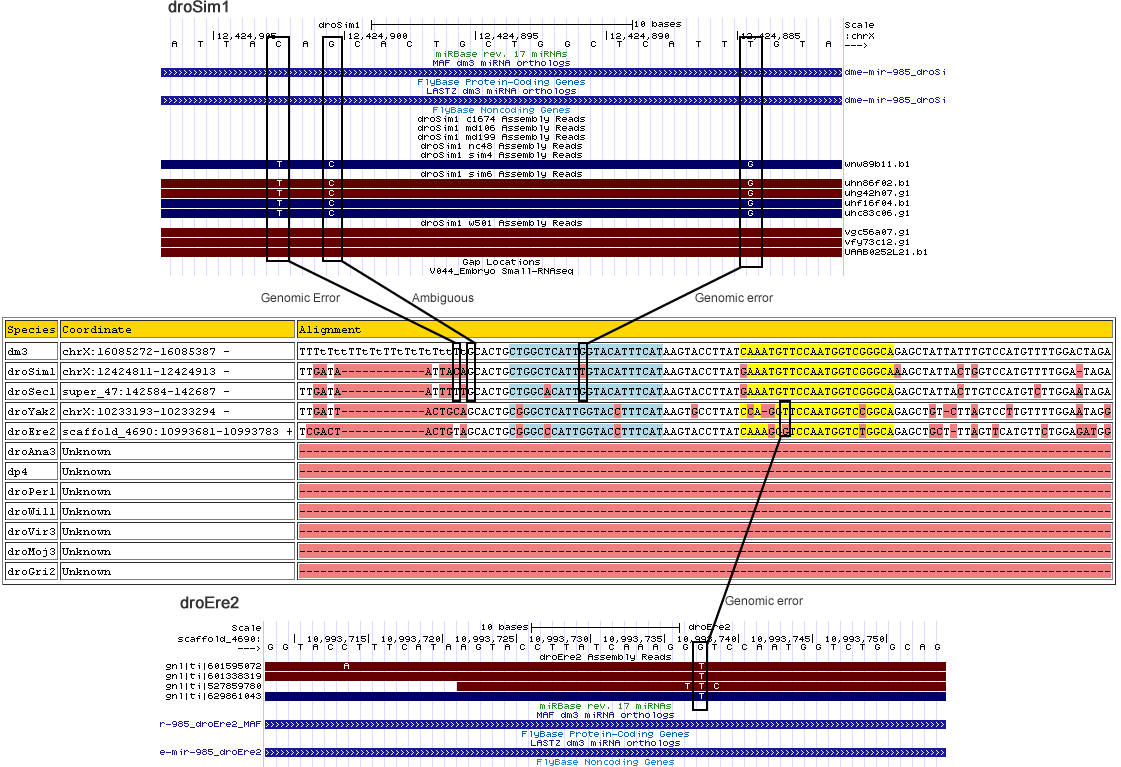Click the dm3 species row cell

(x=31, y=352)
